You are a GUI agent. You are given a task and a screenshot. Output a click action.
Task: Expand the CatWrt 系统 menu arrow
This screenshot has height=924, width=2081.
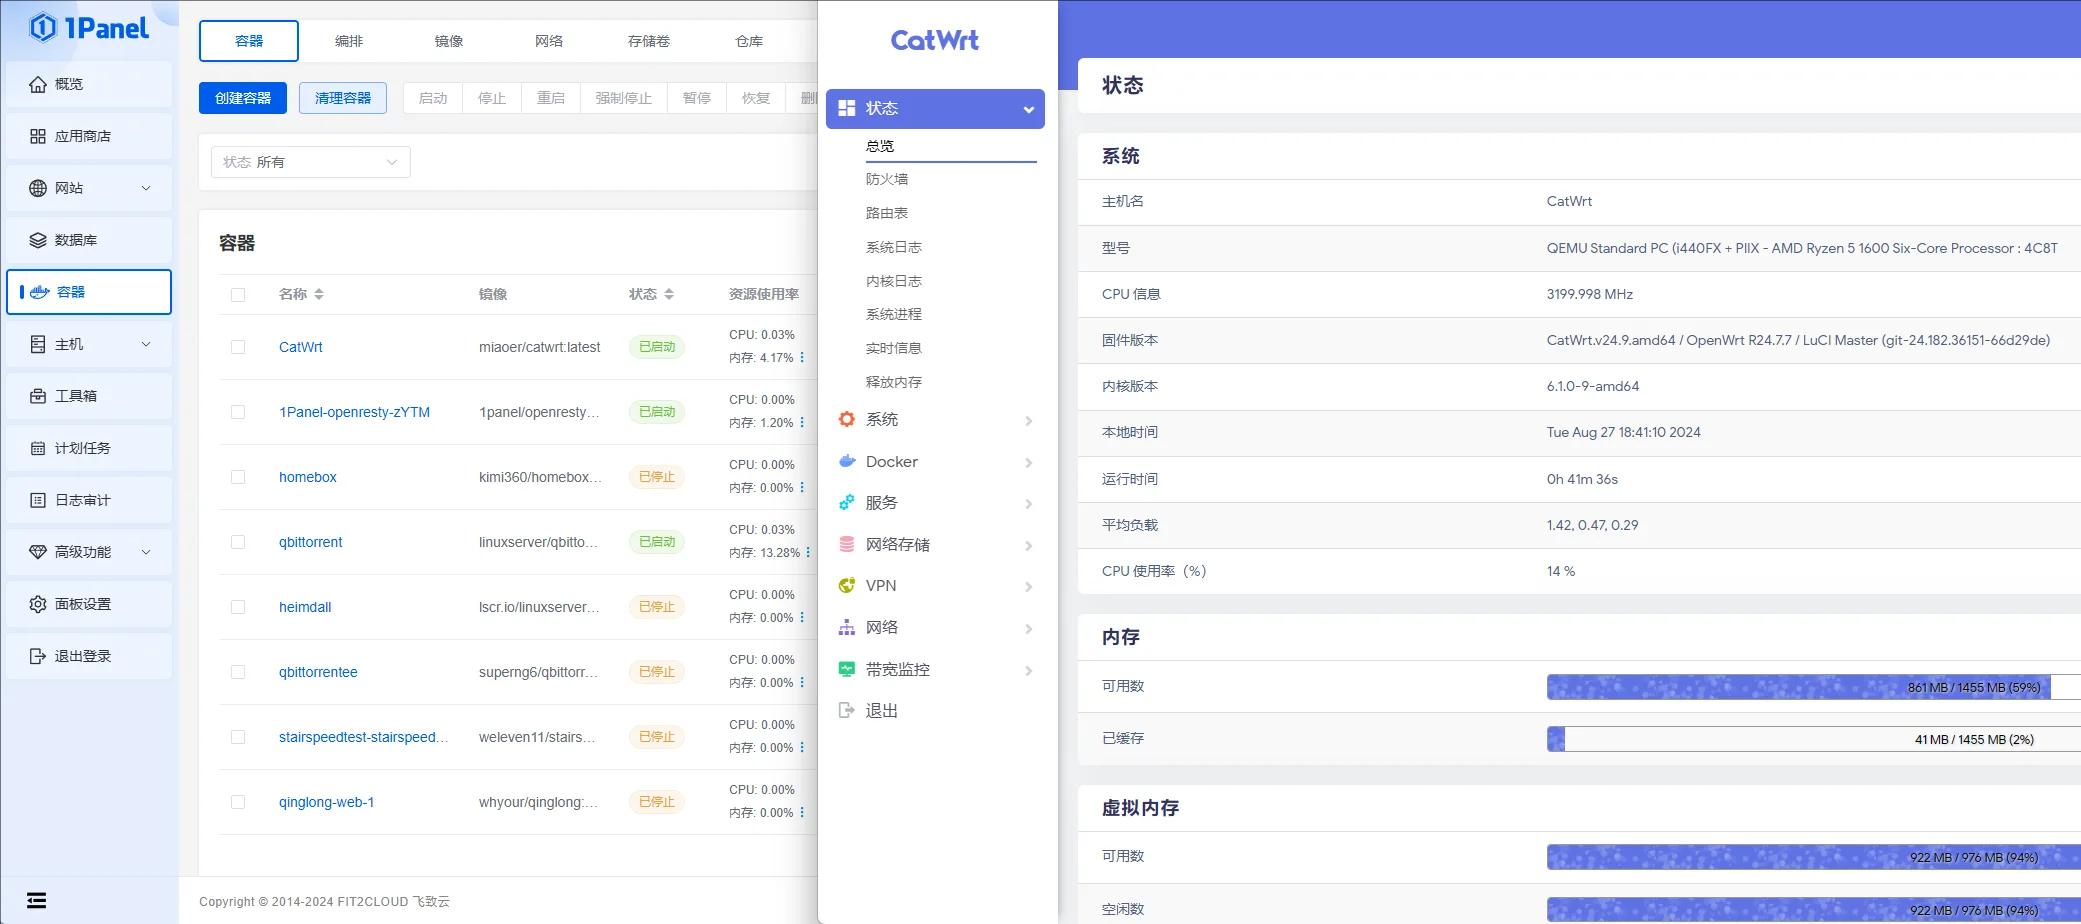[x=1028, y=420]
